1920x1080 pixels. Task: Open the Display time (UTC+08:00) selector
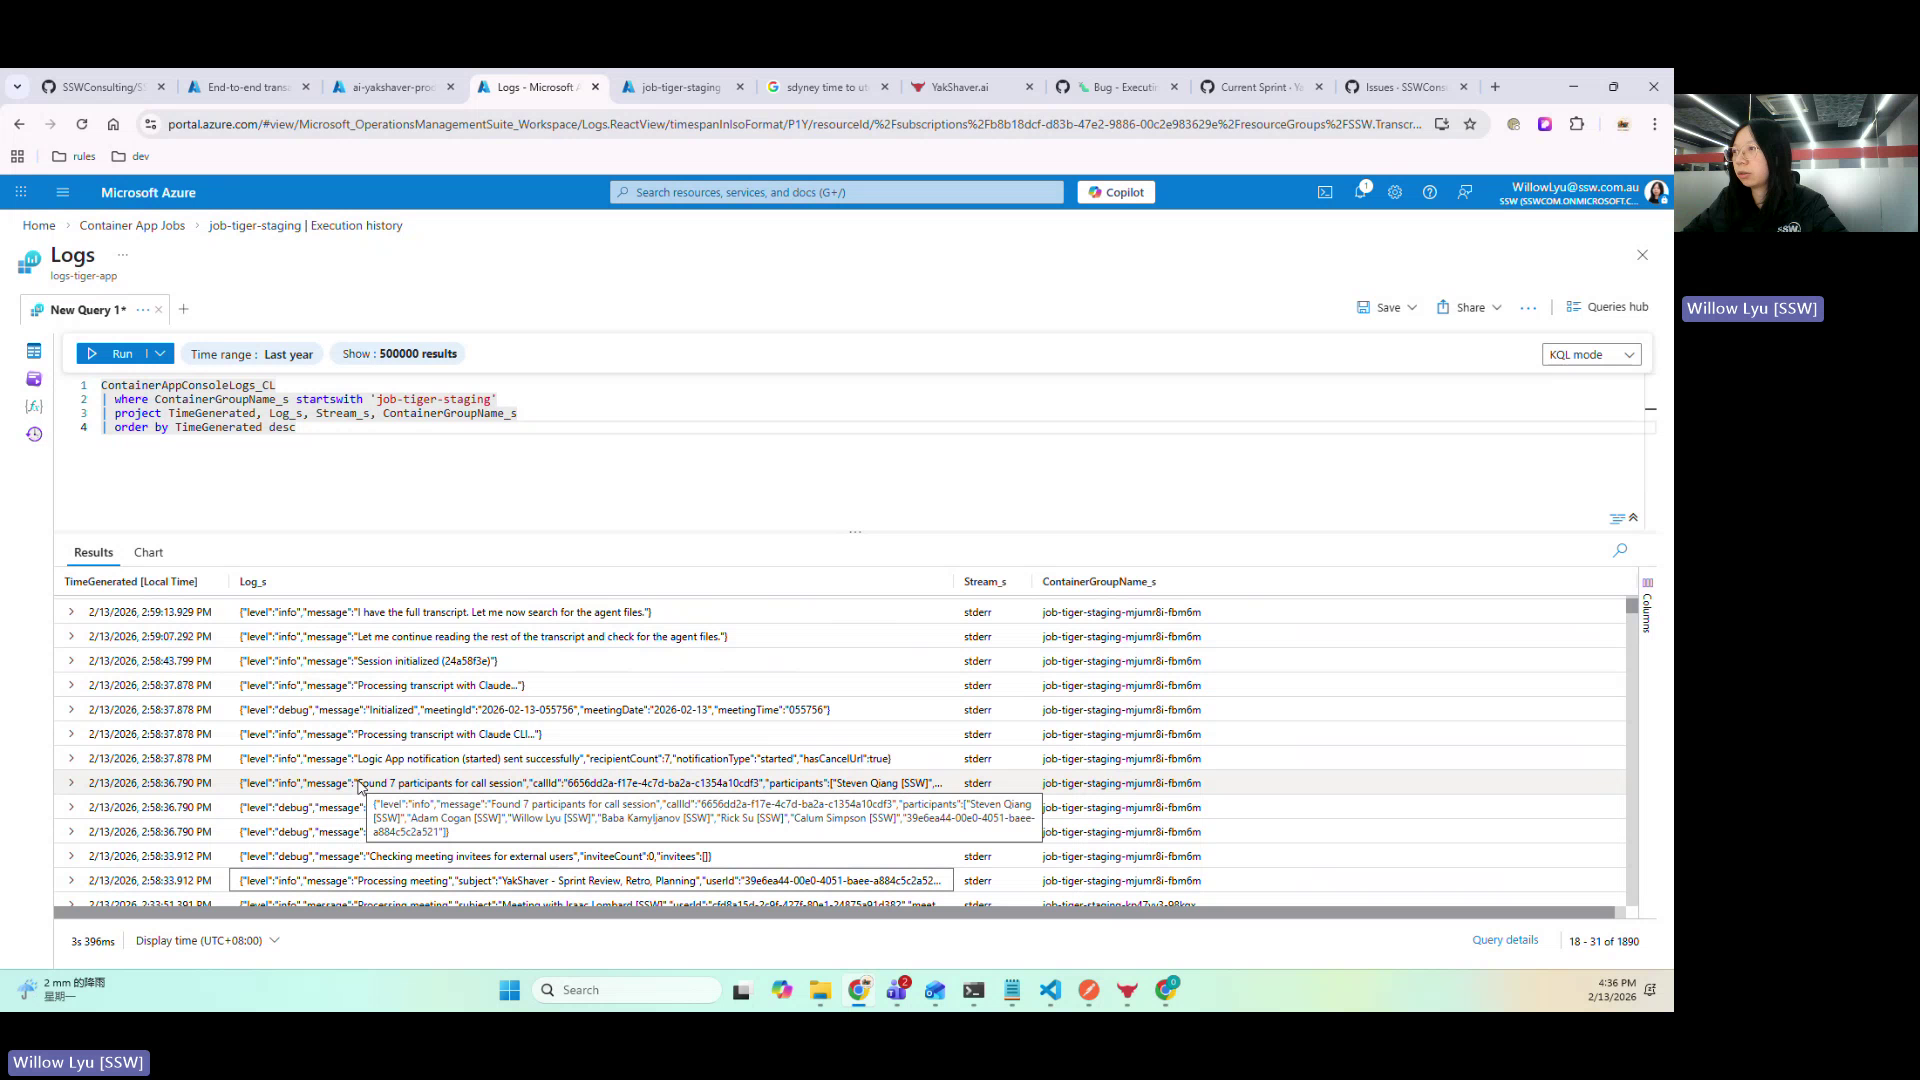click(x=206, y=940)
